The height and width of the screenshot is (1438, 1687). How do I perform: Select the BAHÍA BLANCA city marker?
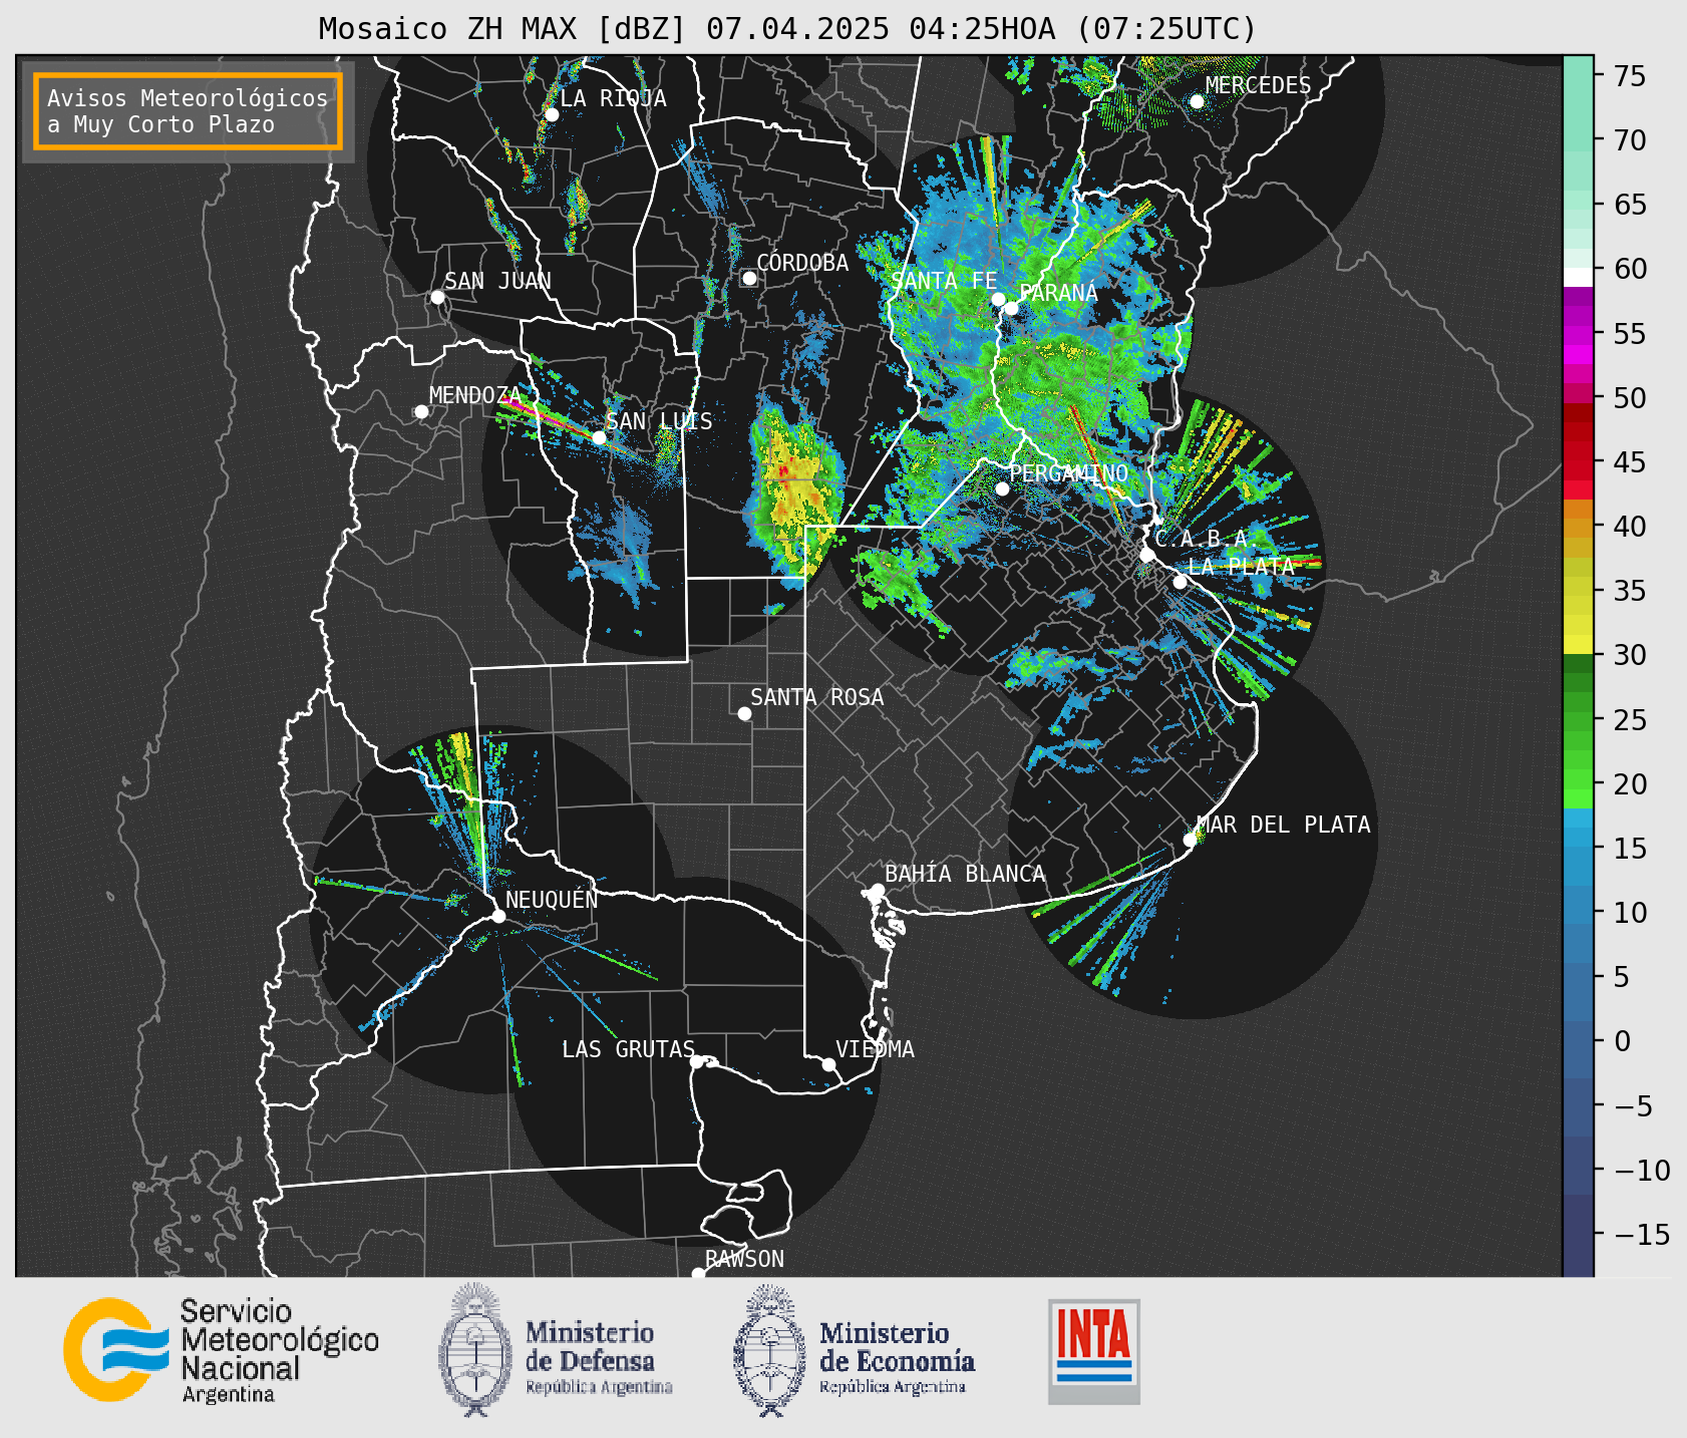877,890
